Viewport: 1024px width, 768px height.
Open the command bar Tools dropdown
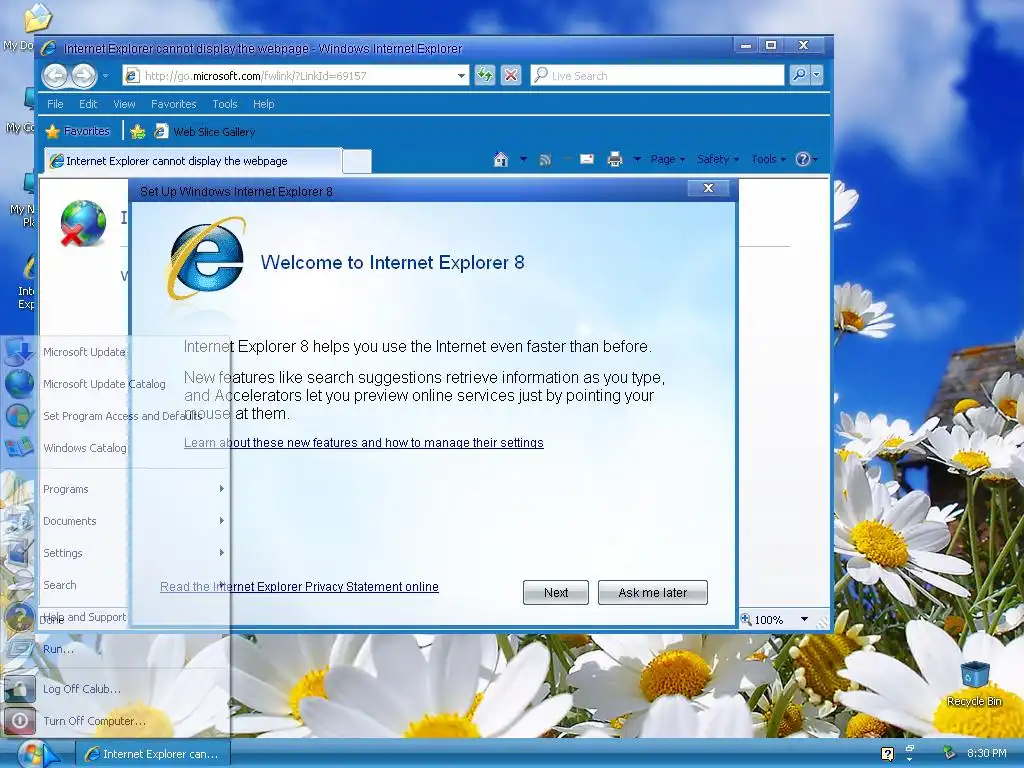[x=768, y=159]
